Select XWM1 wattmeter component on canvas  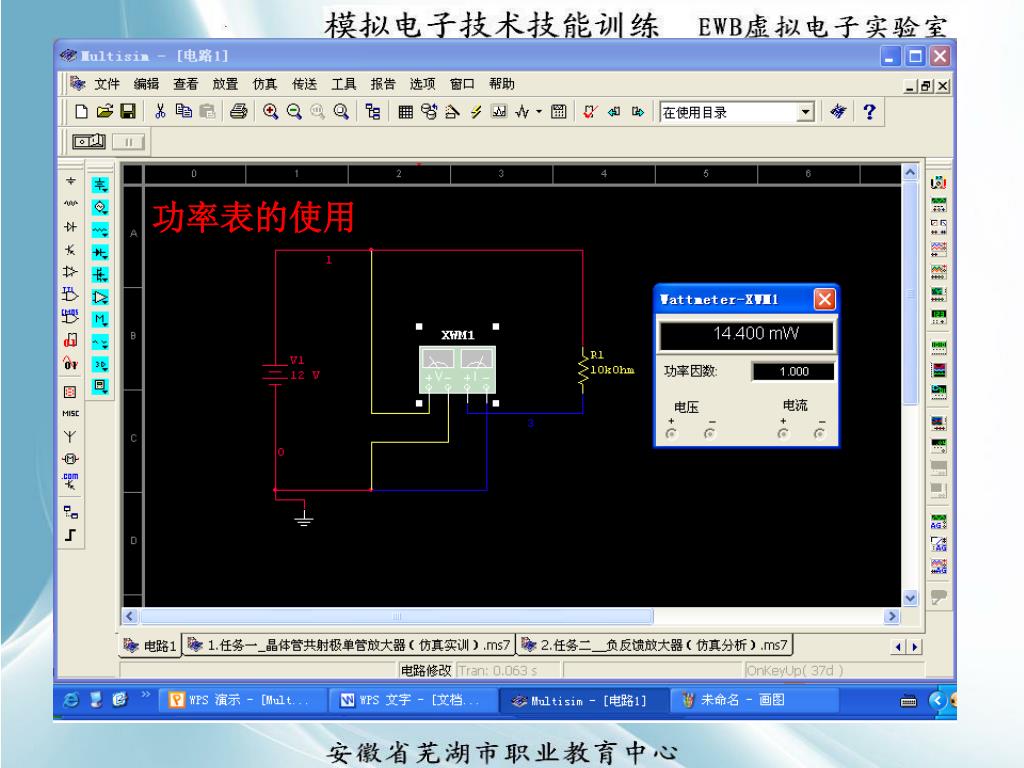(457, 369)
